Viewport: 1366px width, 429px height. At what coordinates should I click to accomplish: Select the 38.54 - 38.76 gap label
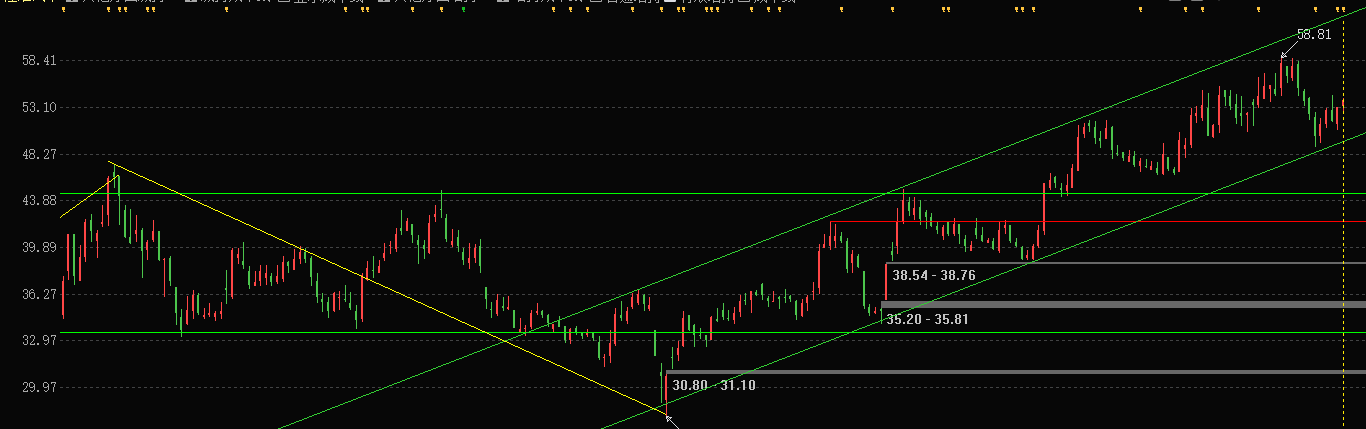[934, 275]
